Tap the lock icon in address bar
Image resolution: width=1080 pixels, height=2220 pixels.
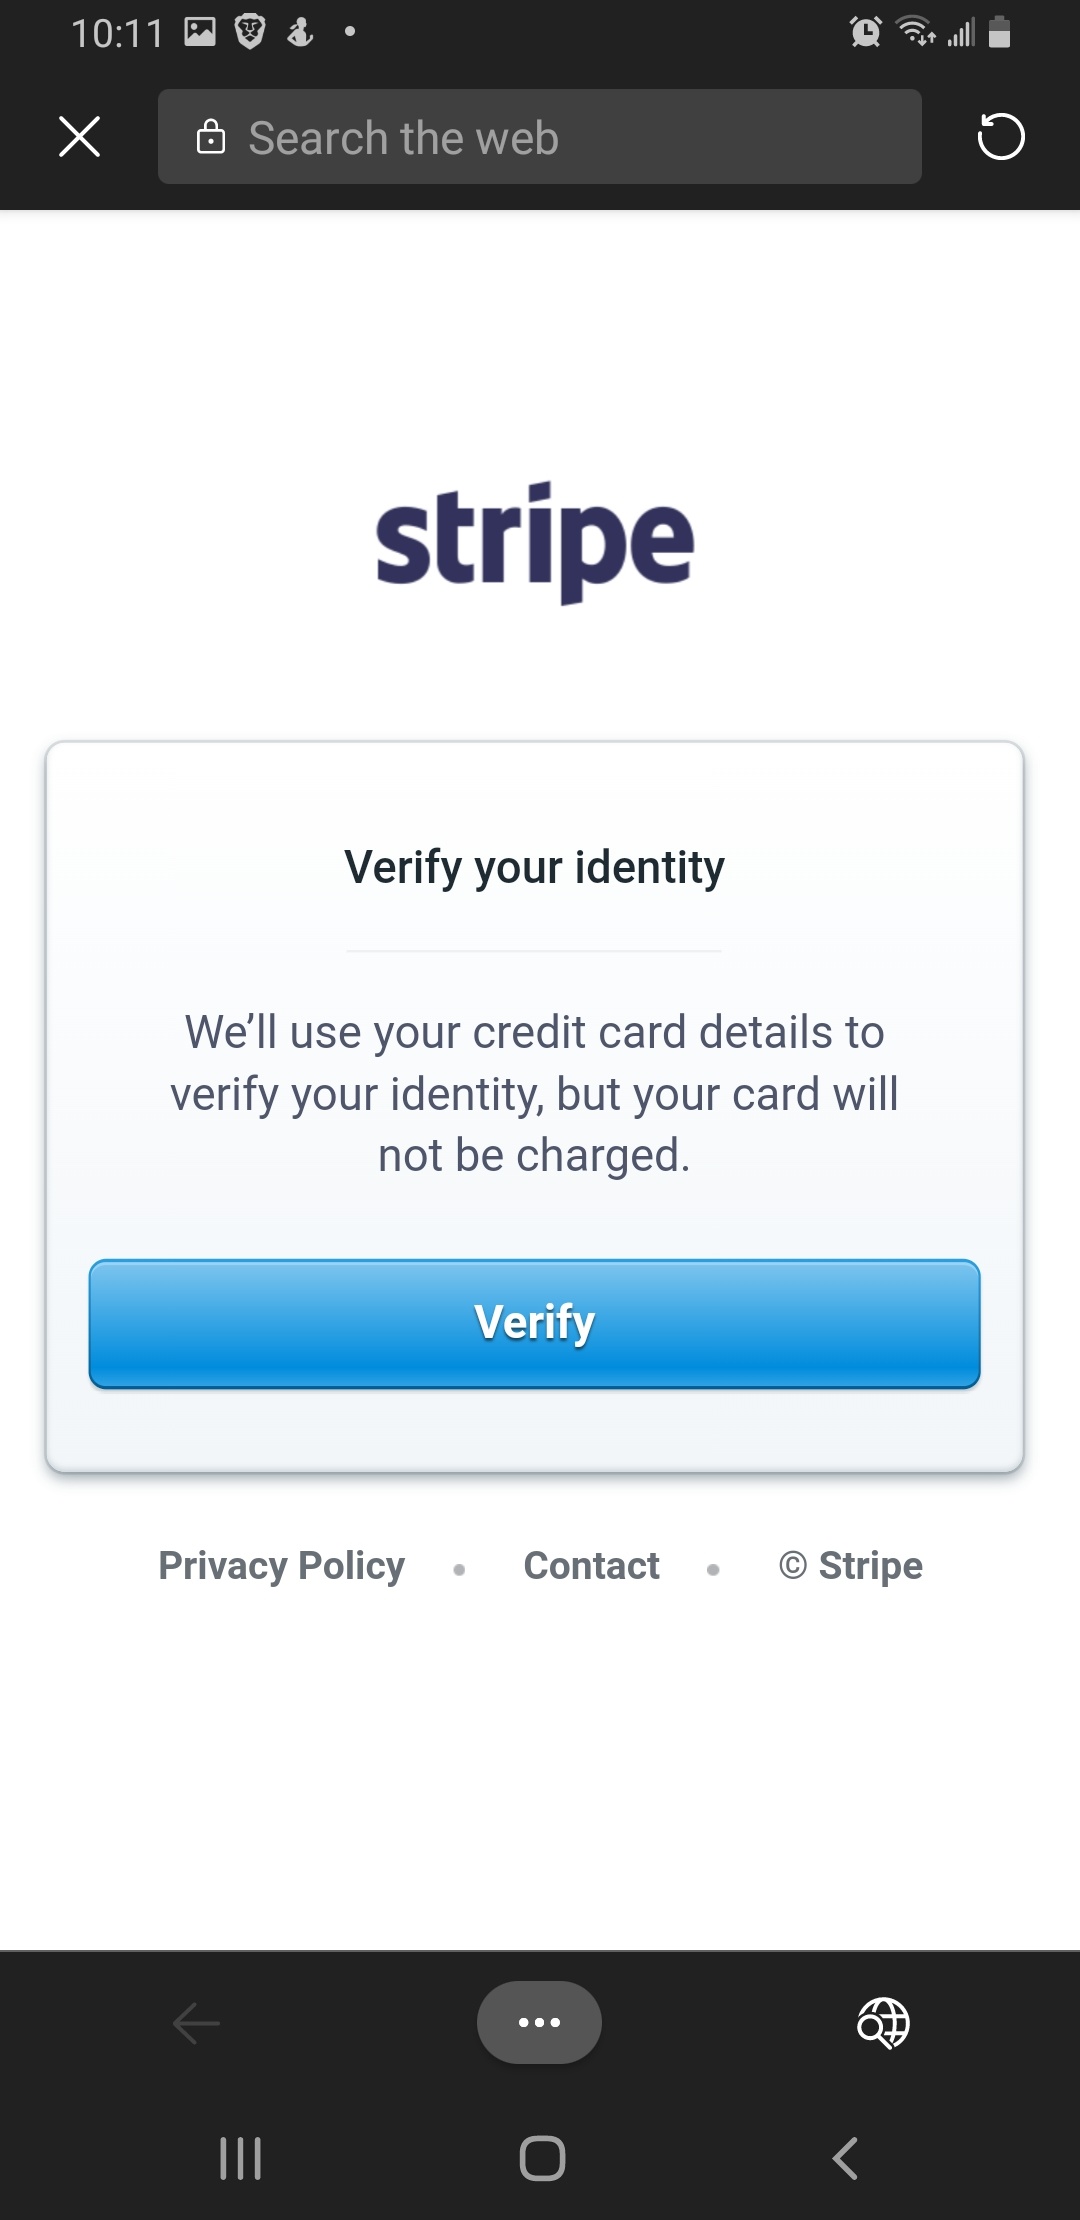(x=211, y=137)
